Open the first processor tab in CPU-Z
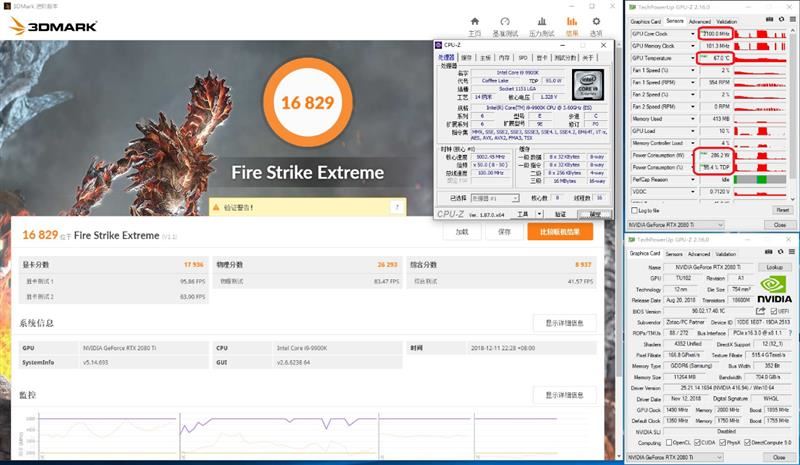 pyautogui.click(x=446, y=57)
